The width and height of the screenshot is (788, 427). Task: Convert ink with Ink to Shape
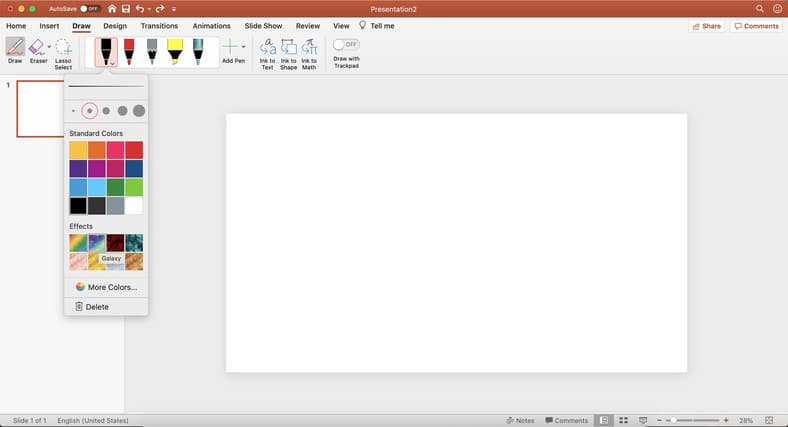click(x=288, y=54)
